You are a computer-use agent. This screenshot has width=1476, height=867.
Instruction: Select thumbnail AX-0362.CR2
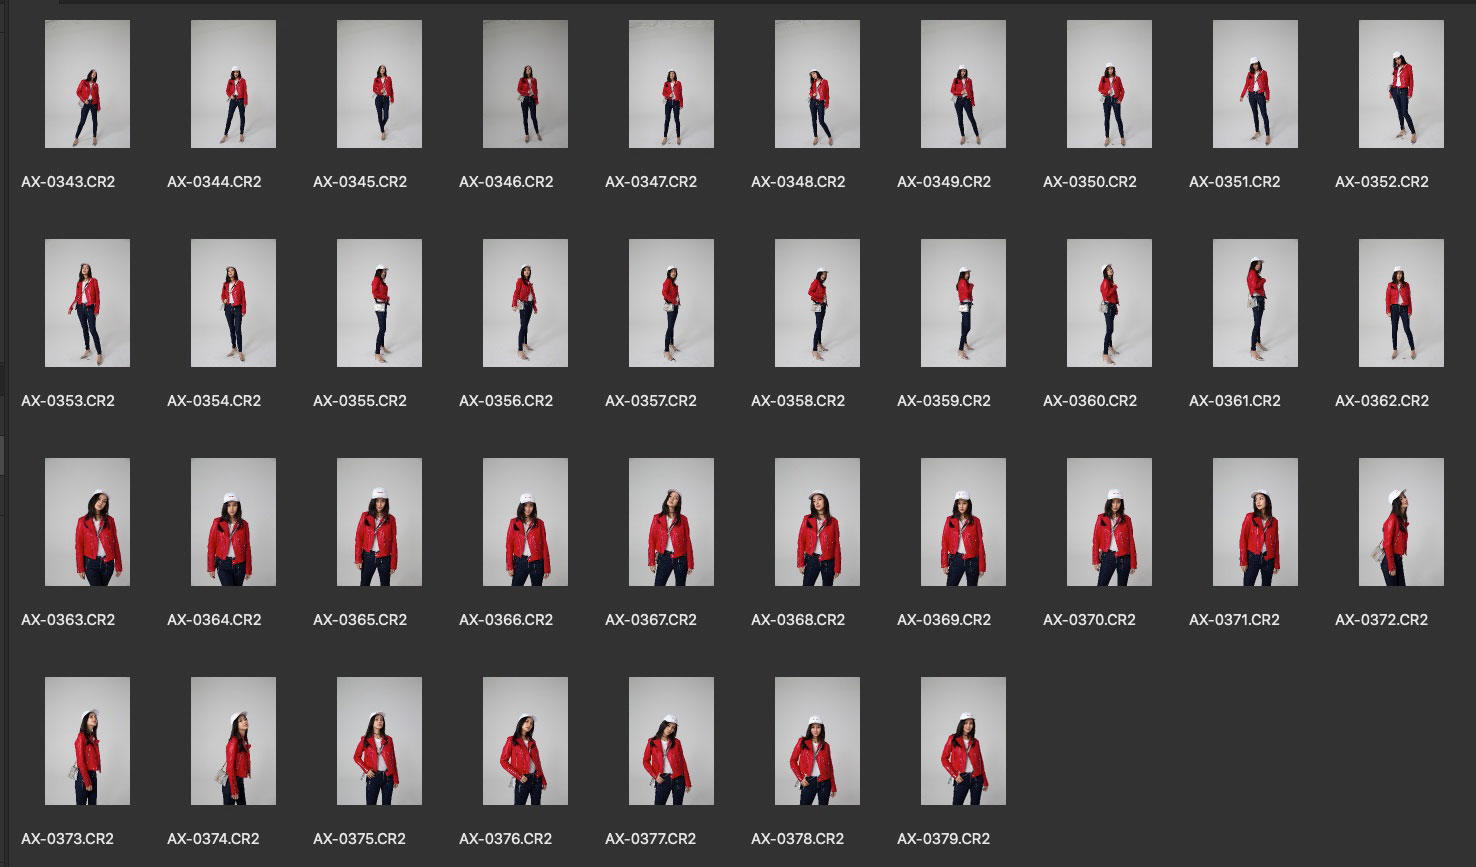point(1401,303)
